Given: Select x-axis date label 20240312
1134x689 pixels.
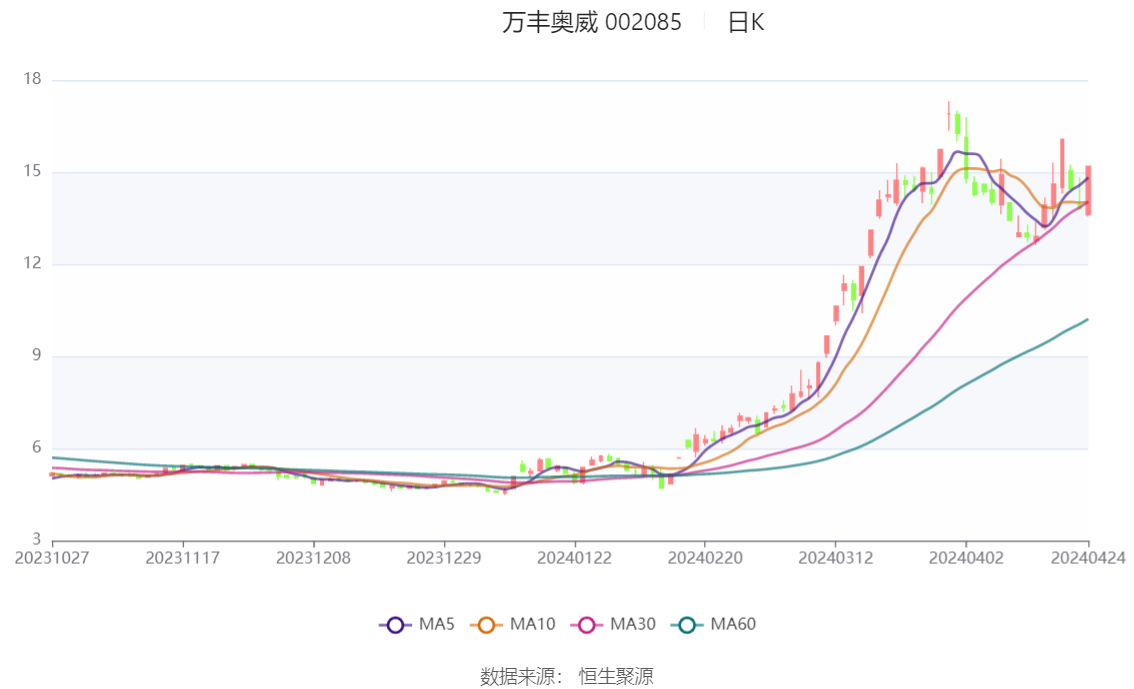Looking at the screenshot, I should [x=835, y=558].
